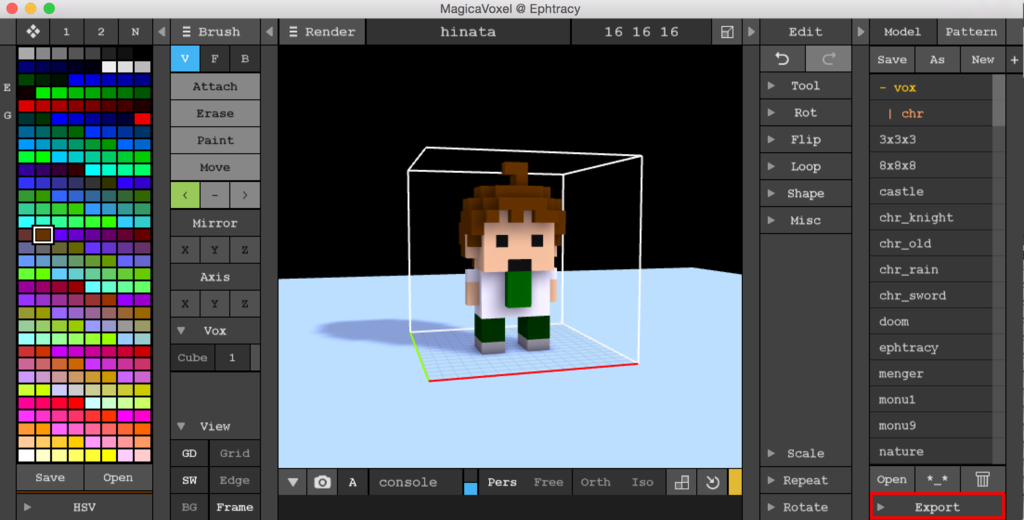Expand the Shape section

click(x=805, y=193)
